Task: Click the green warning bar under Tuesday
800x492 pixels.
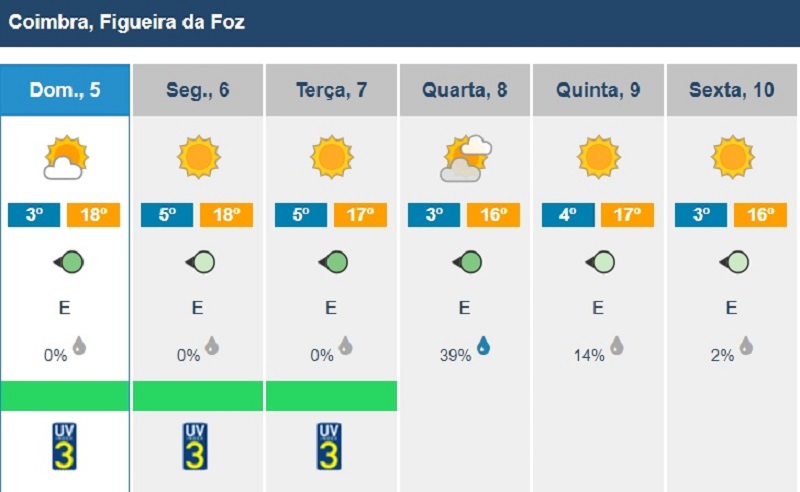Action: point(332,396)
